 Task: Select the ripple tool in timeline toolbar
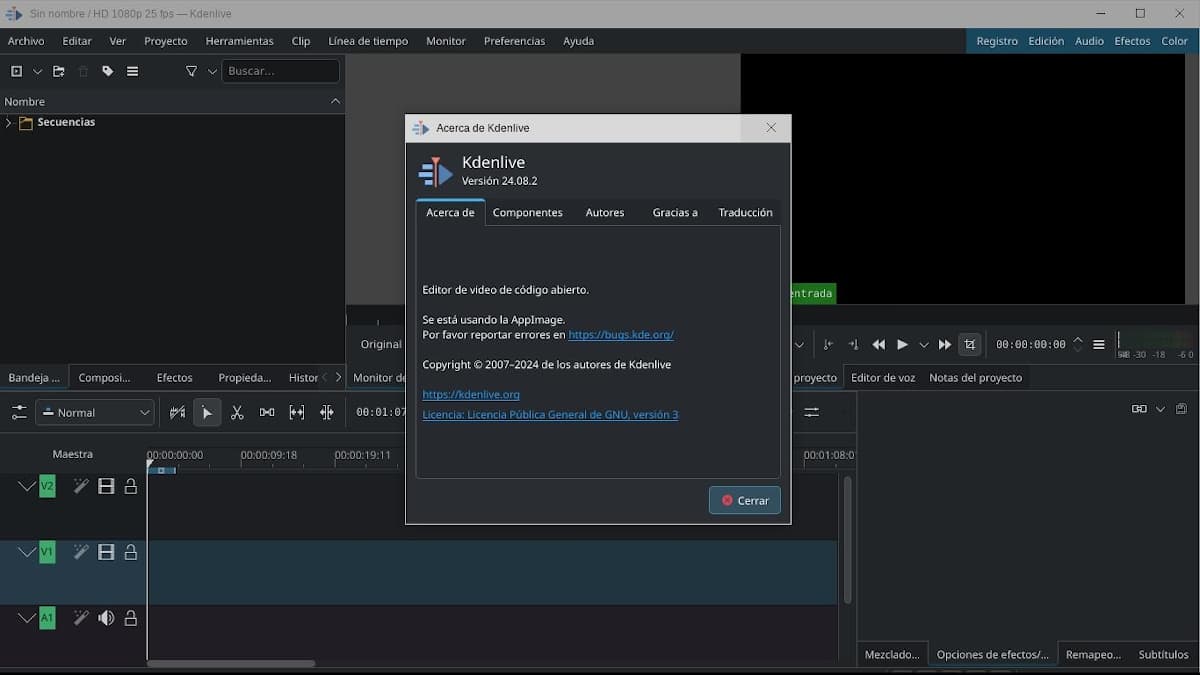coord(327,412)
